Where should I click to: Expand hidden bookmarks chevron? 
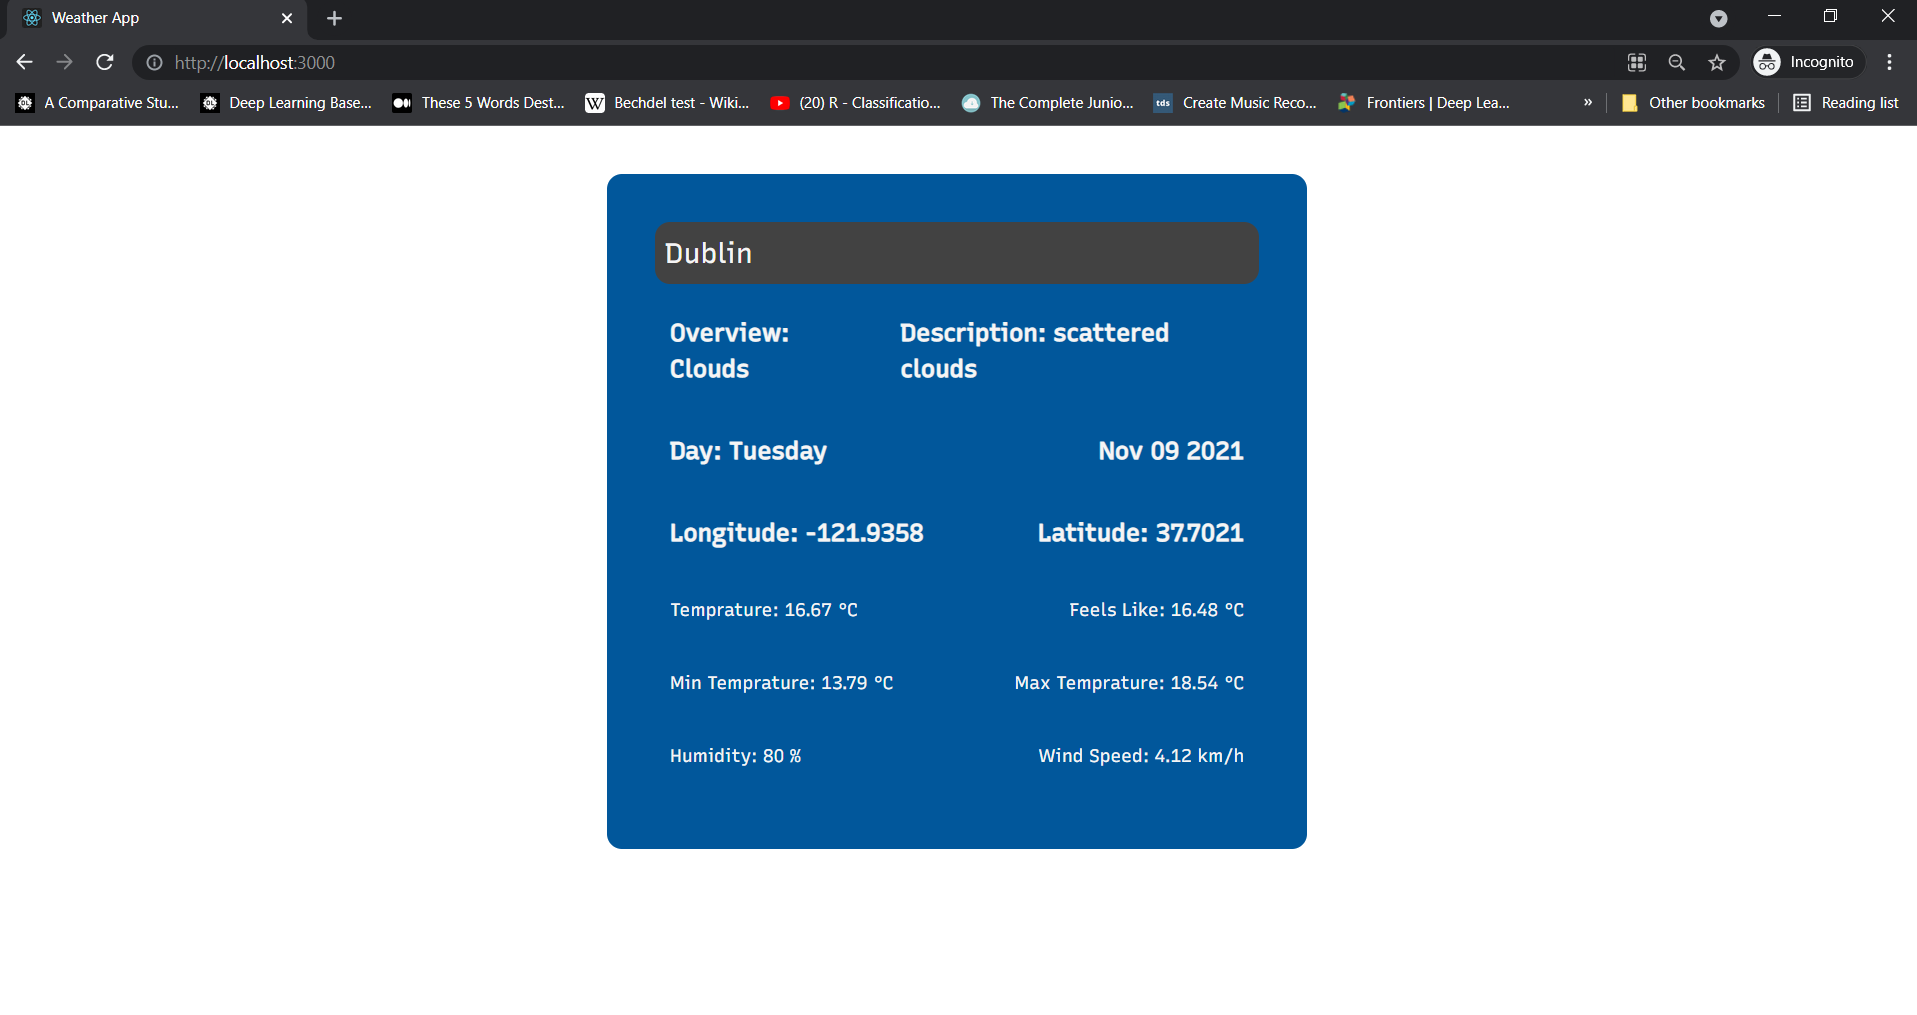pyautogui.click(x=1587, y=102)
